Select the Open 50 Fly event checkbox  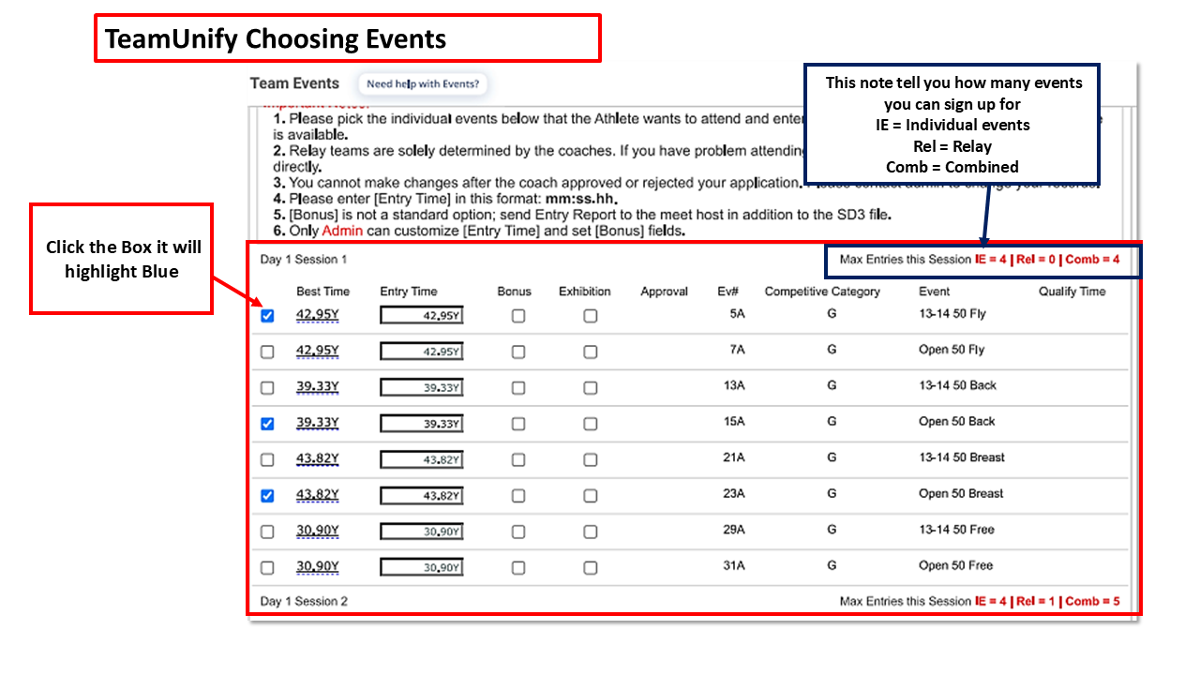click(x=267, y=352)
